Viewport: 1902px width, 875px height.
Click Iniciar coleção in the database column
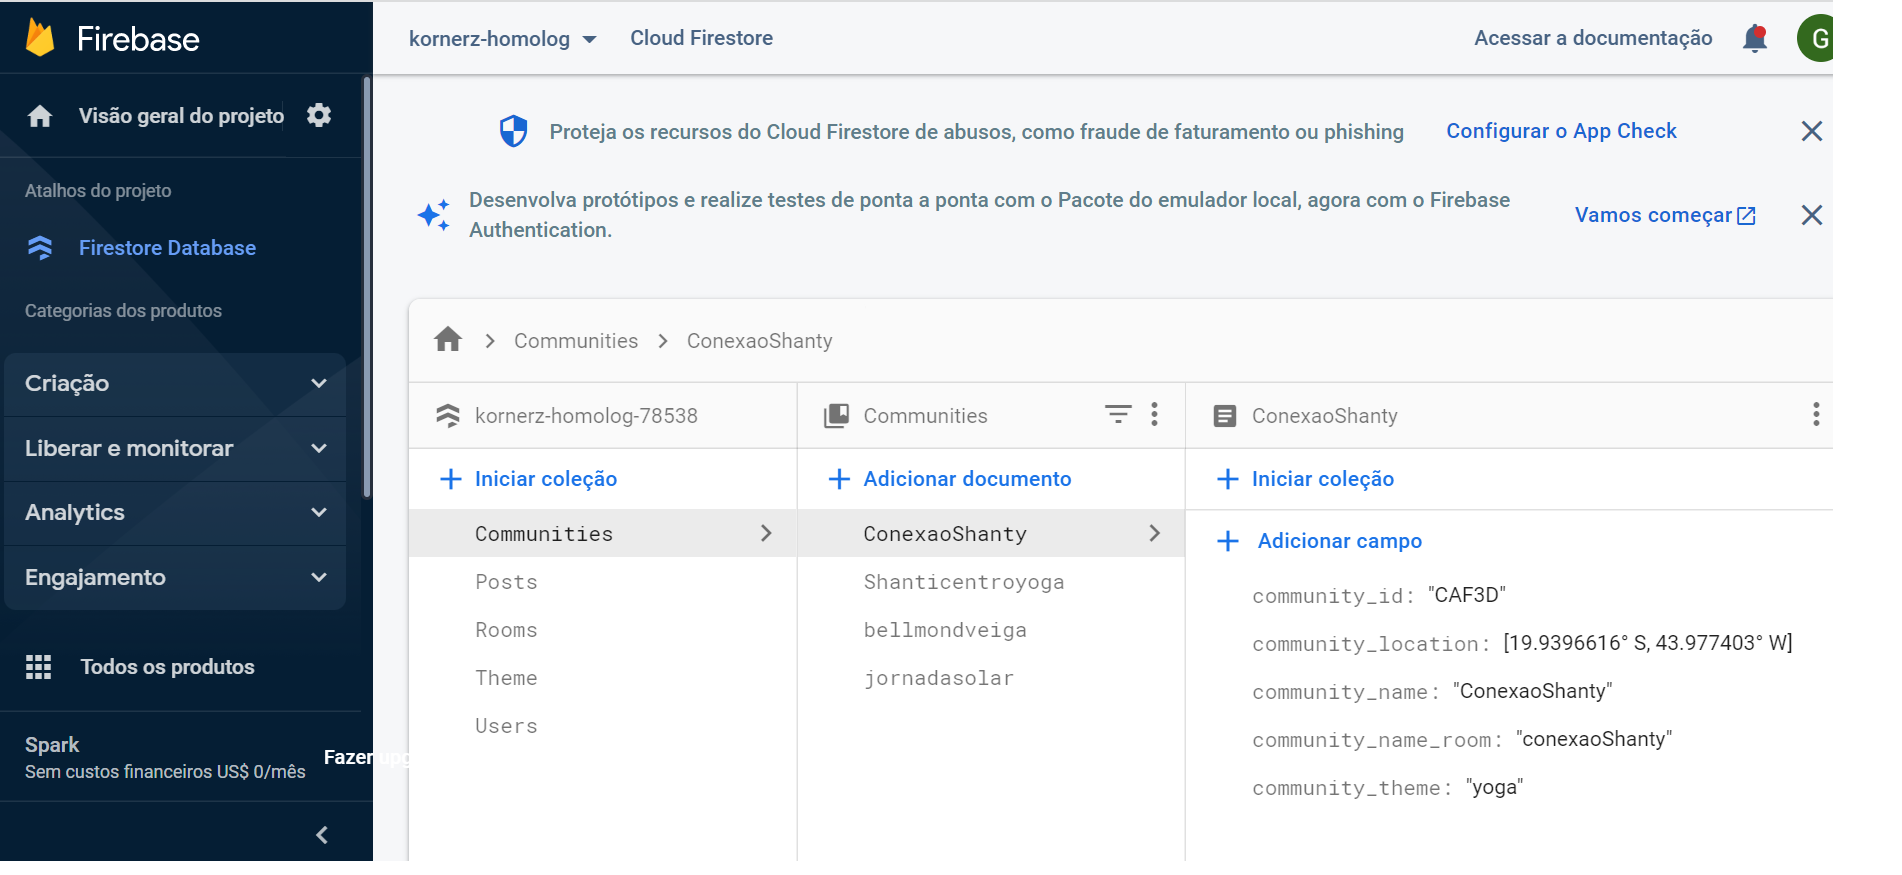(546, 479)
